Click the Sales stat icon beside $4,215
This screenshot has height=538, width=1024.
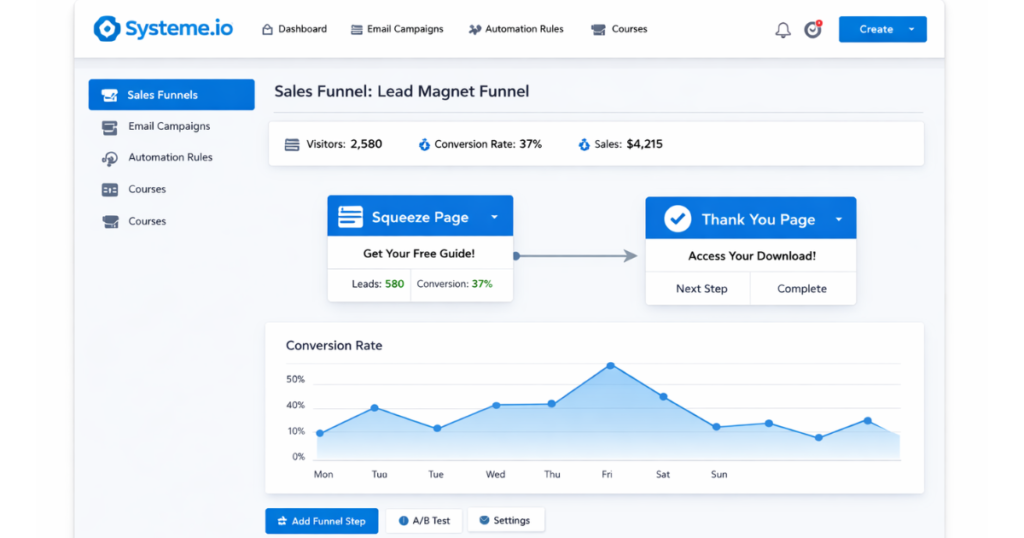[584, 144]
